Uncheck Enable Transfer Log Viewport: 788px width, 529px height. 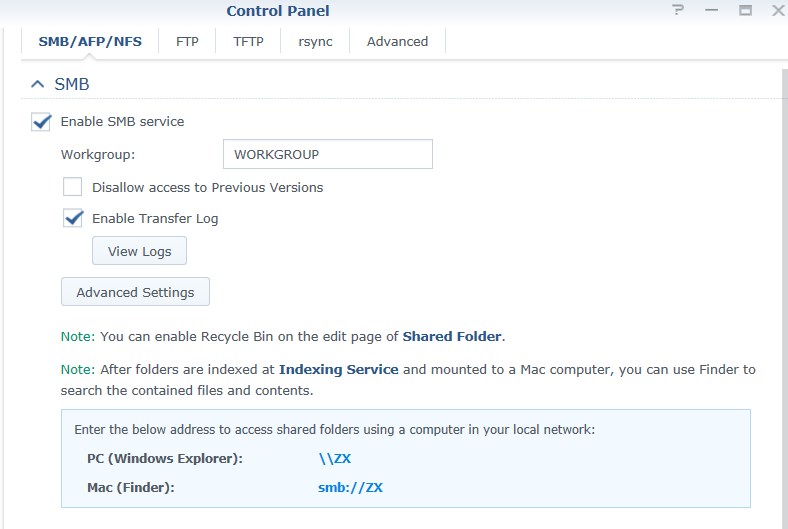point(73,218)
